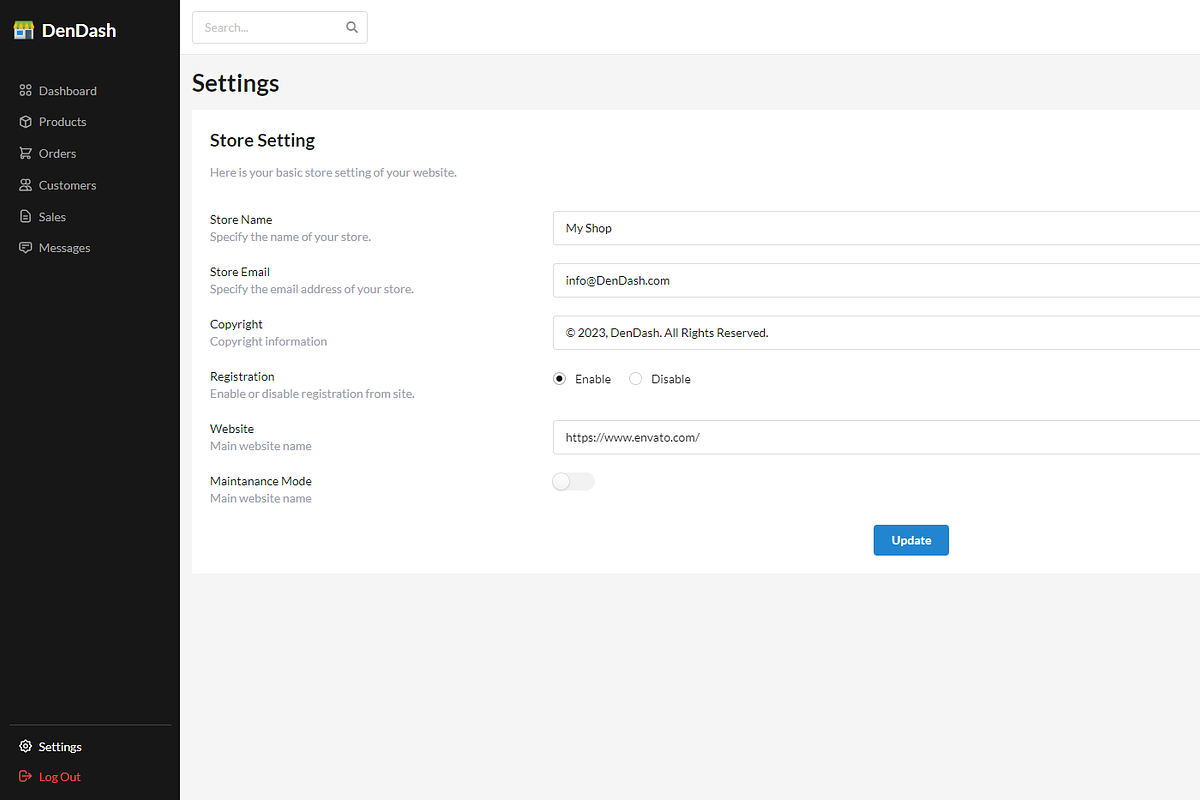Toggle the Maintanance Mode switch
This screenshot has height=800, width=1200.
tap(573, 482)
